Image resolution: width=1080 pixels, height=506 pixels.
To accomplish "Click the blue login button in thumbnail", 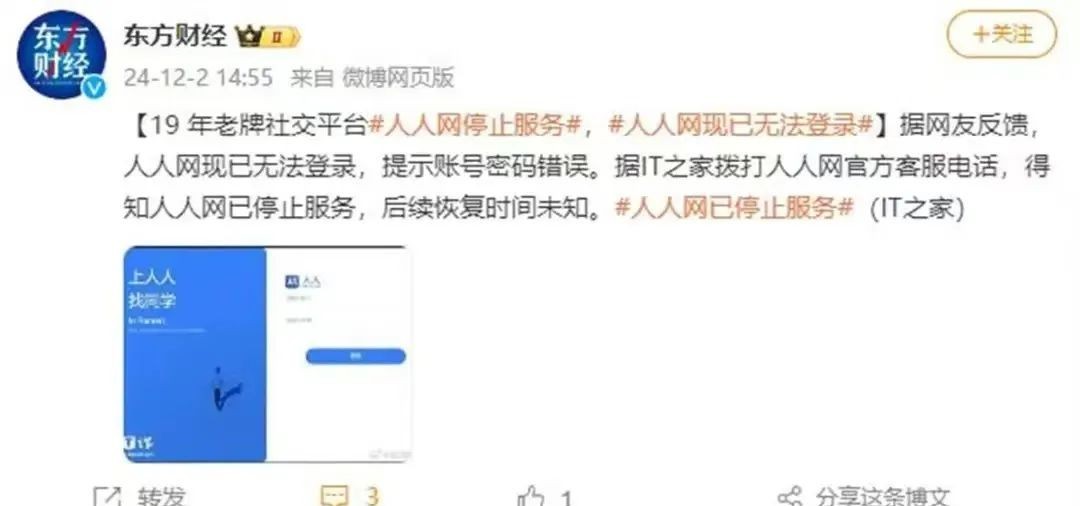I will [x=355, y=356].
